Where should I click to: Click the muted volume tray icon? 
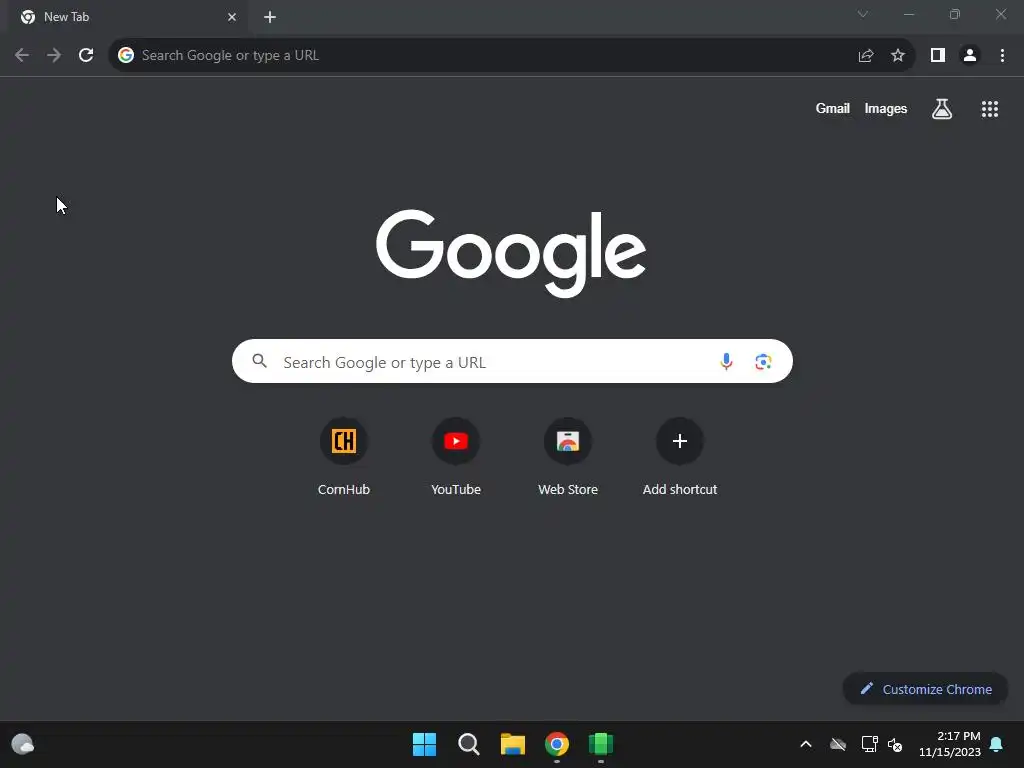point(895,744)
